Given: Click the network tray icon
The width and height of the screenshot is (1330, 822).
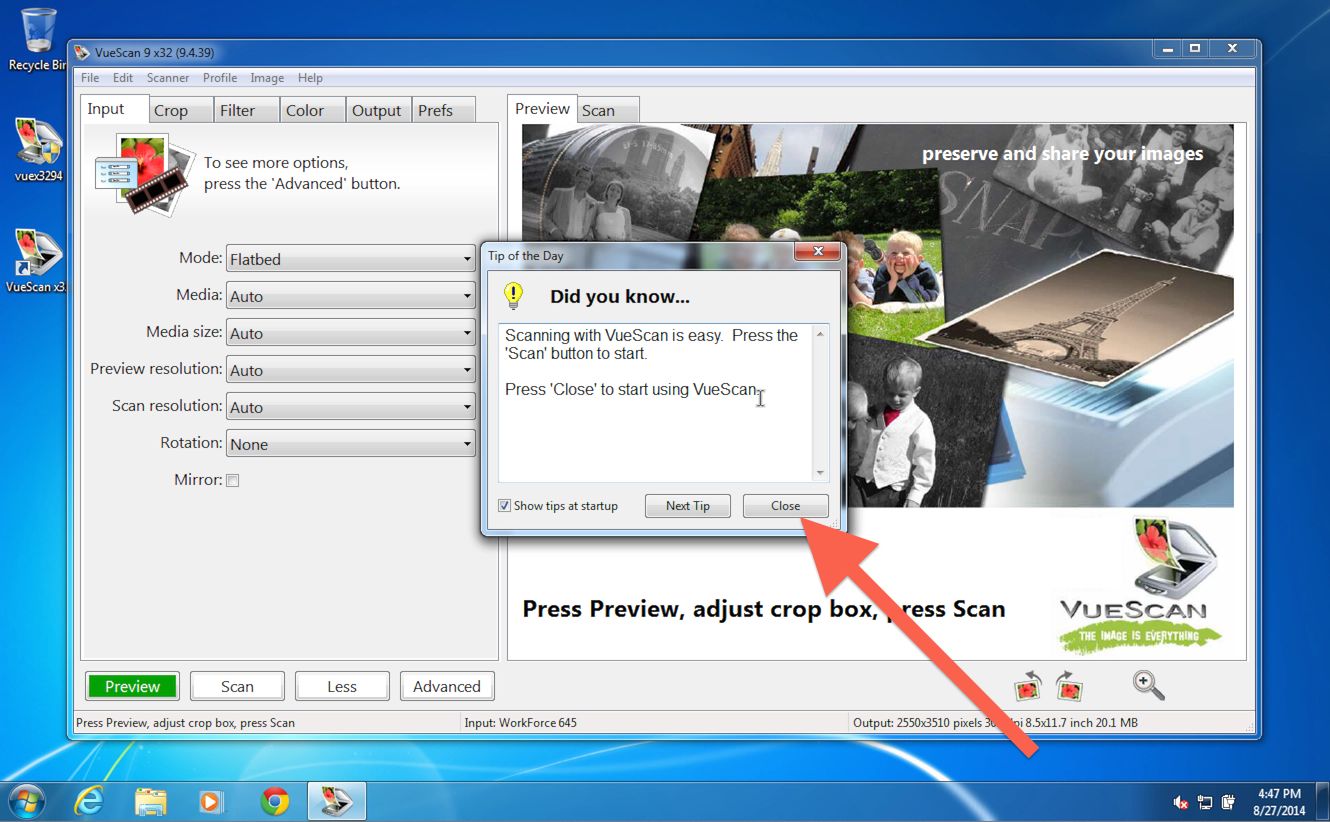Looking at the screenshot, I should [x=1205, y=802].
